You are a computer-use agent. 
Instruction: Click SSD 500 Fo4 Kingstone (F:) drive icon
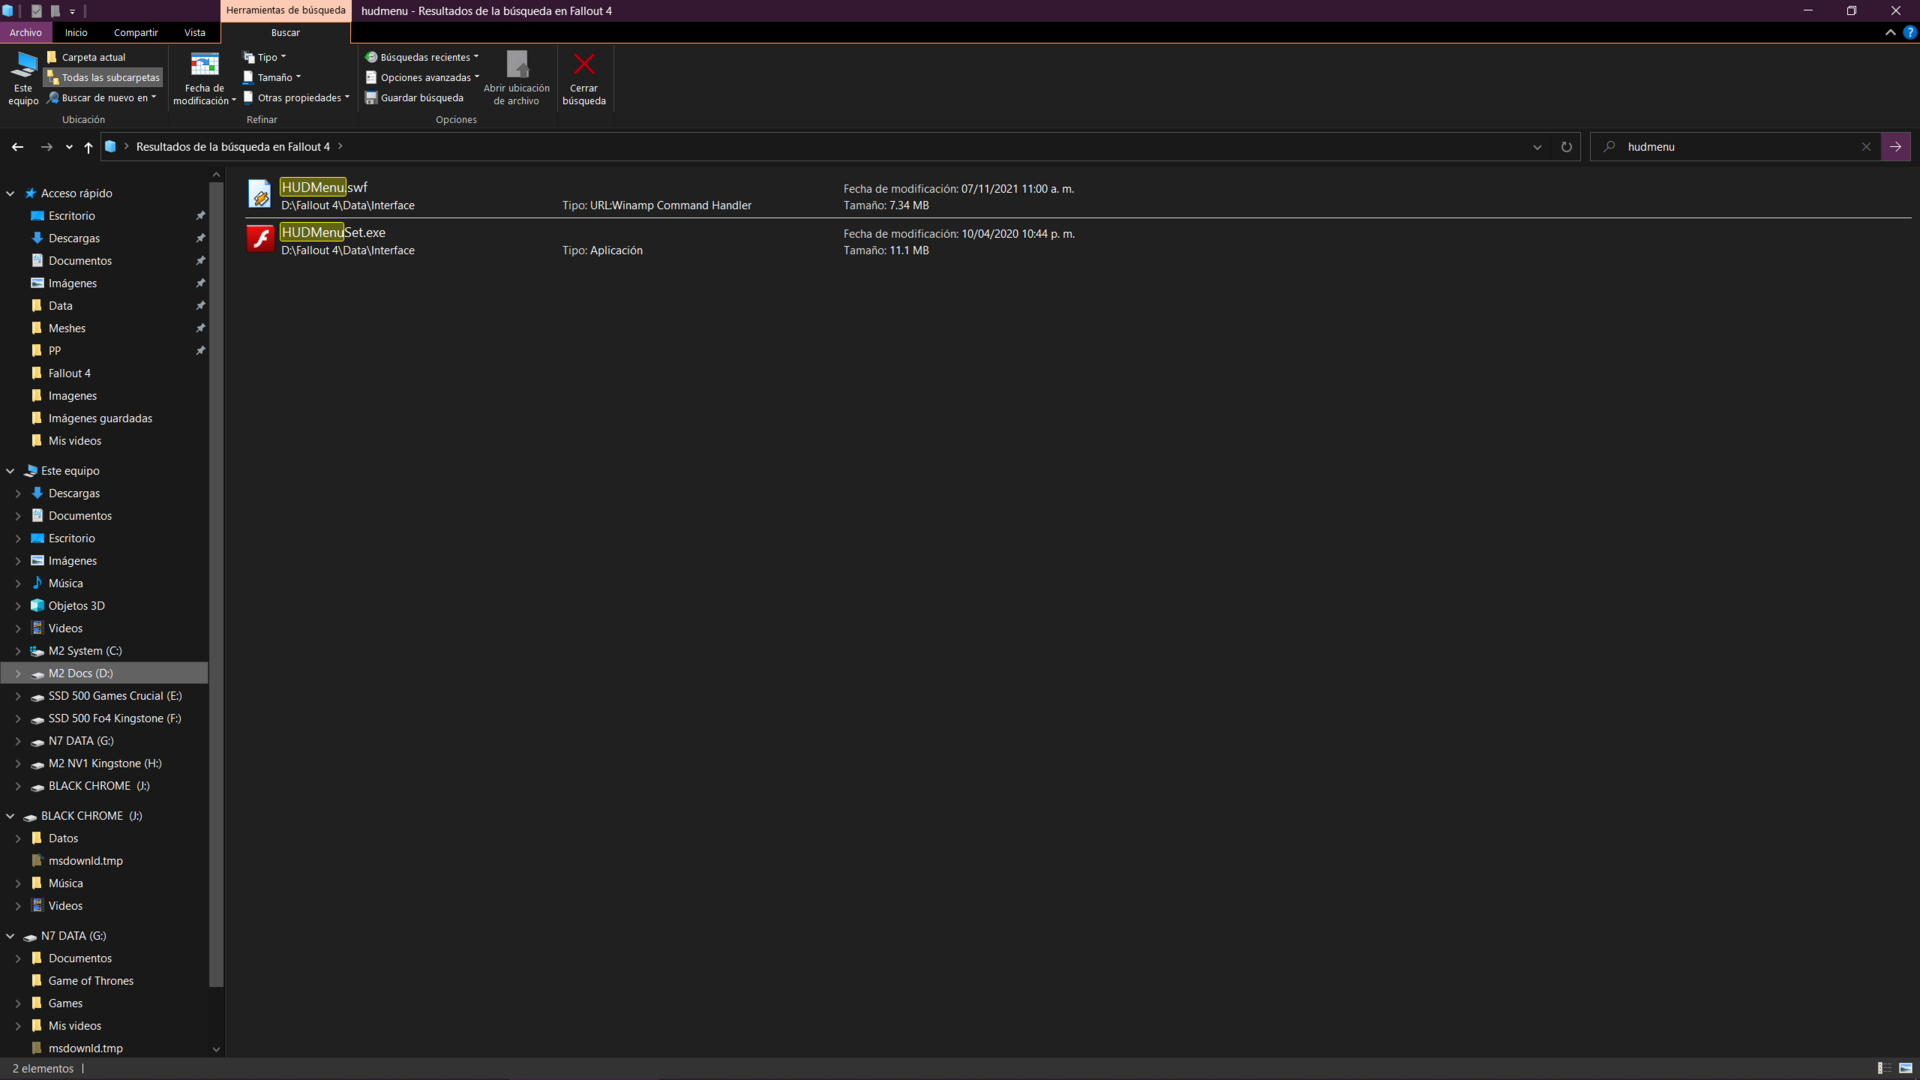click(37, 719)
